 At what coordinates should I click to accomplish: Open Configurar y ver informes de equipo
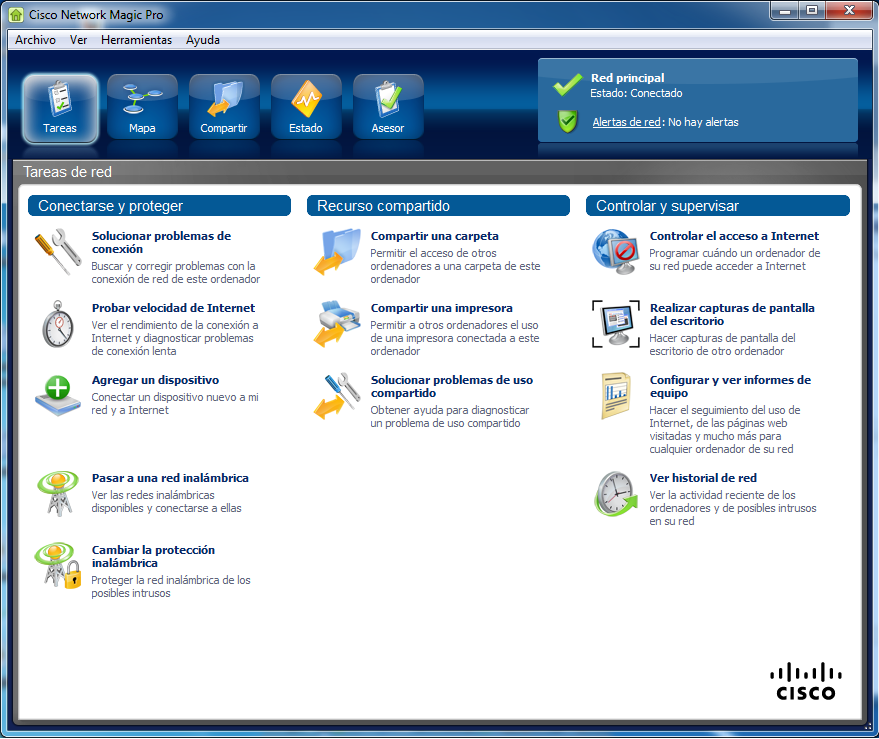[x=730, y=386]
